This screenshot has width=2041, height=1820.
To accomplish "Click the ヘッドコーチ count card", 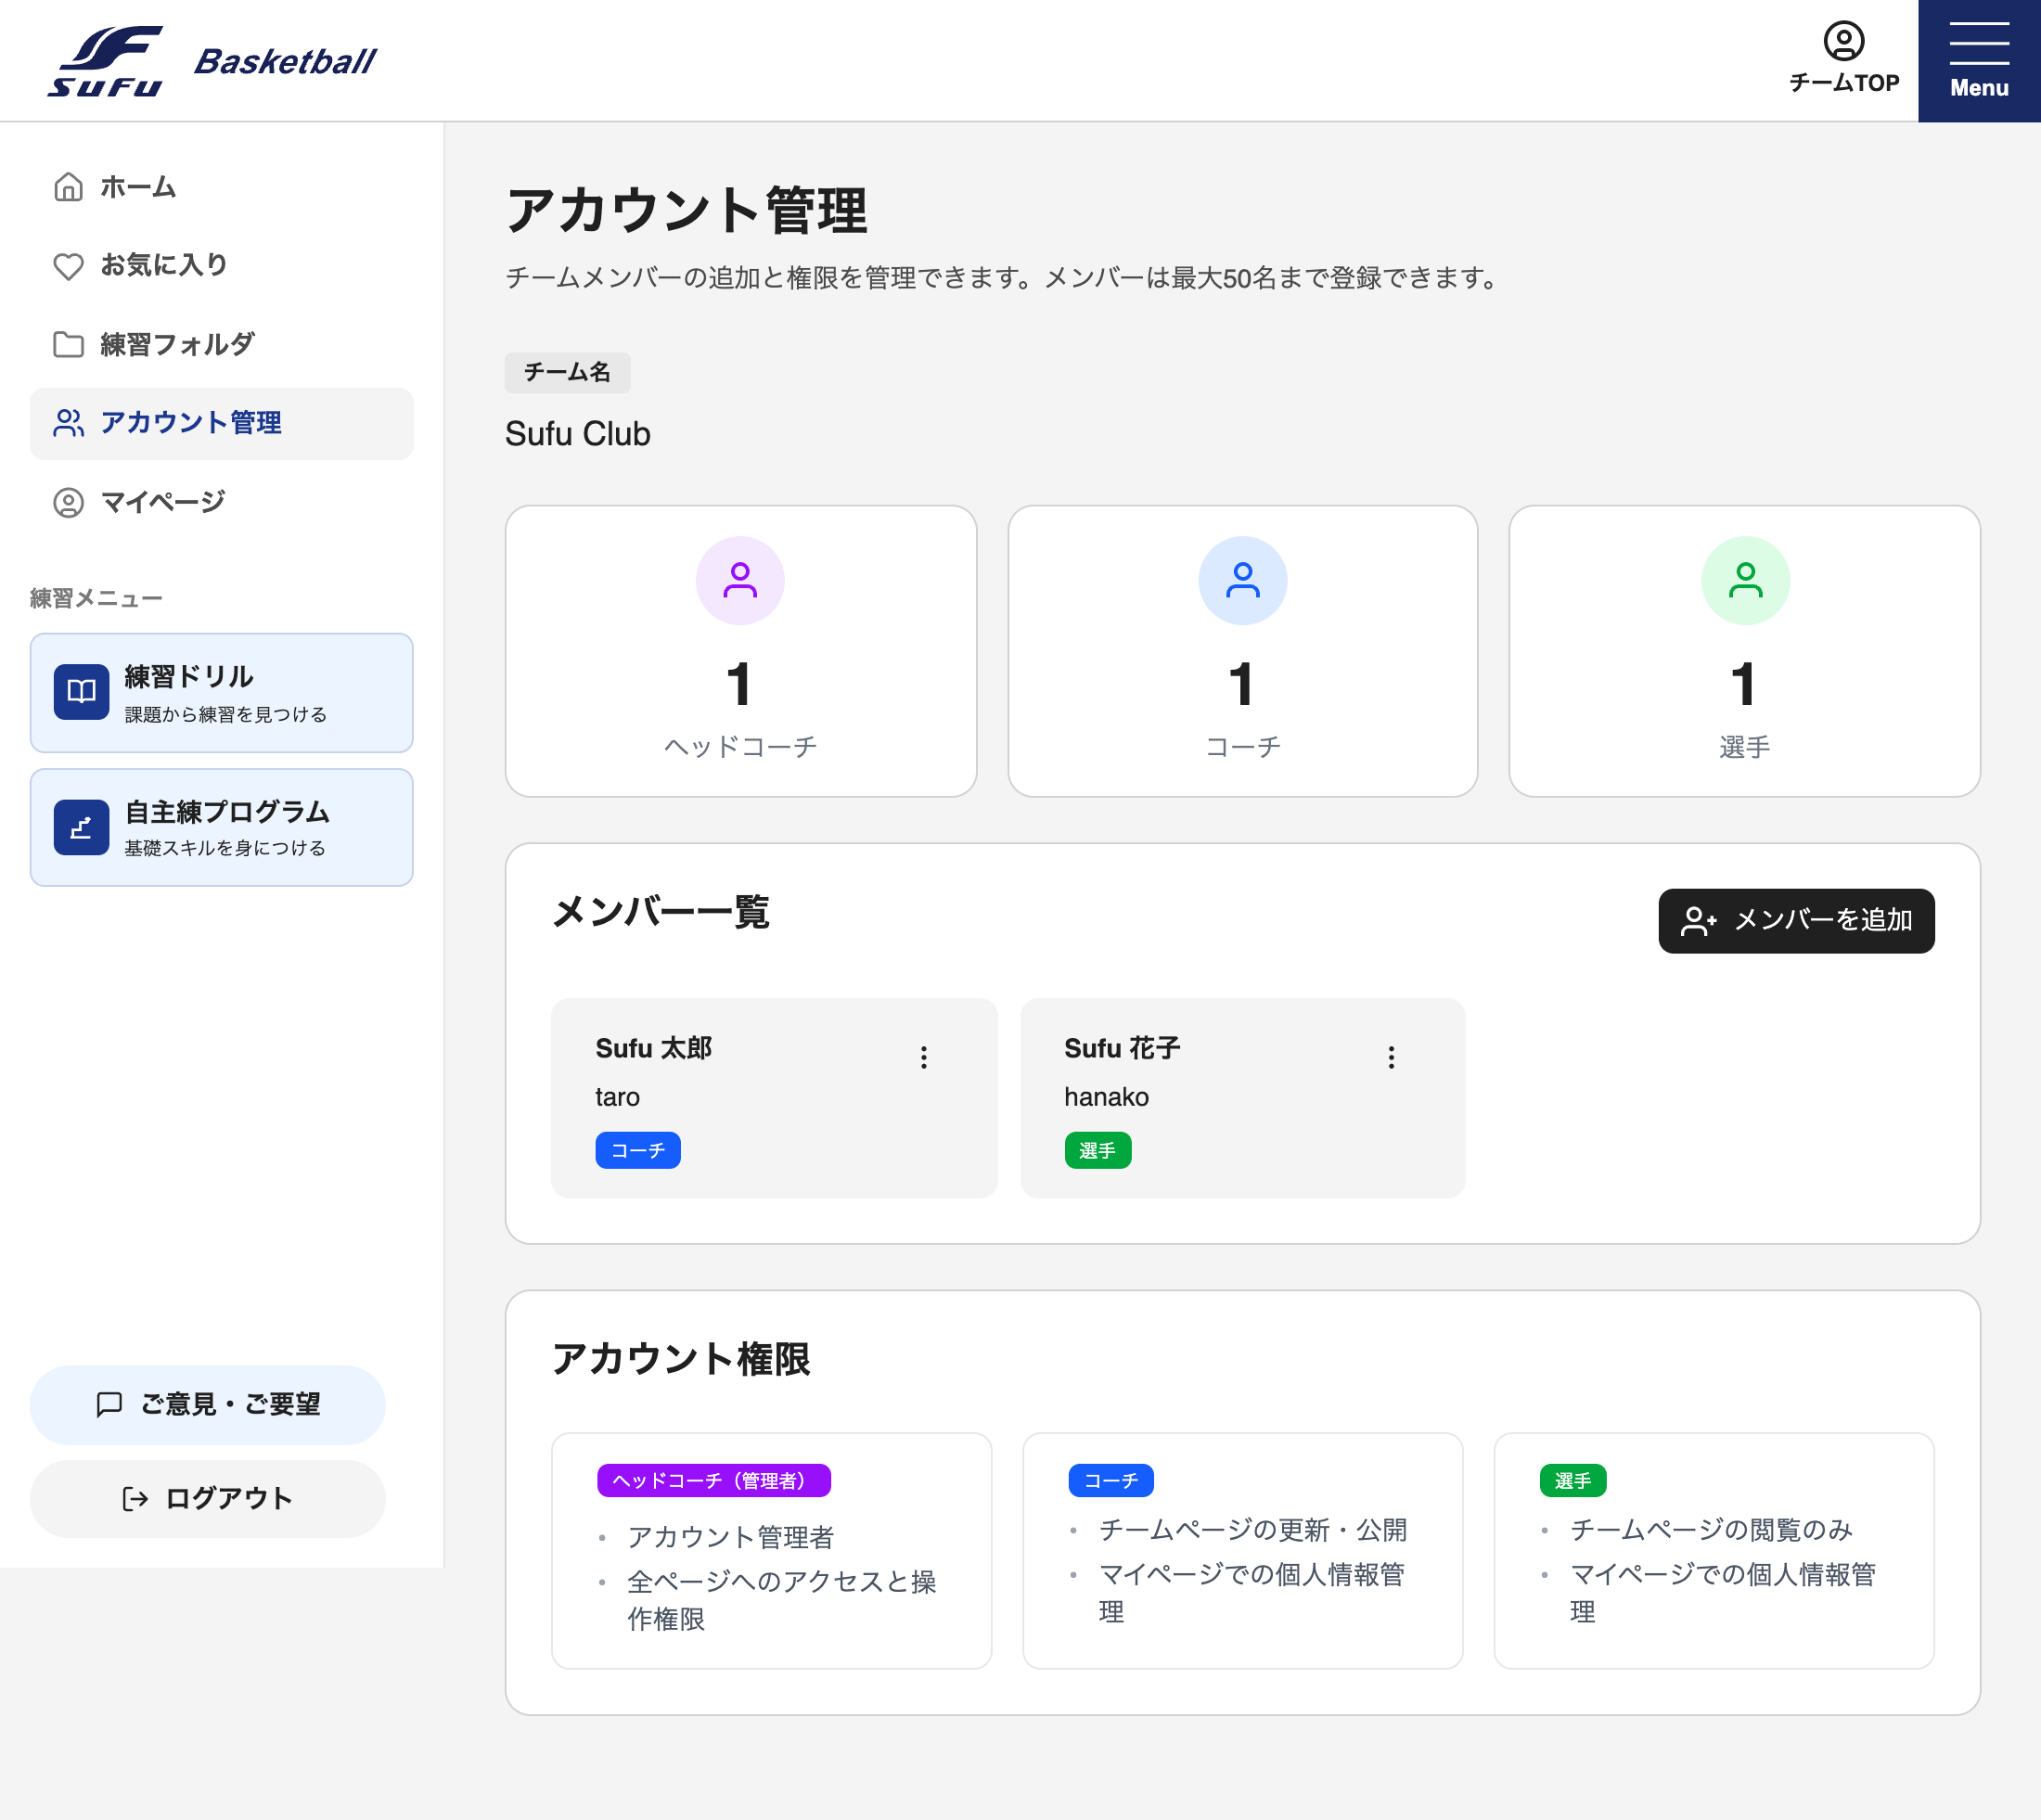I will [x=740, y=650].
